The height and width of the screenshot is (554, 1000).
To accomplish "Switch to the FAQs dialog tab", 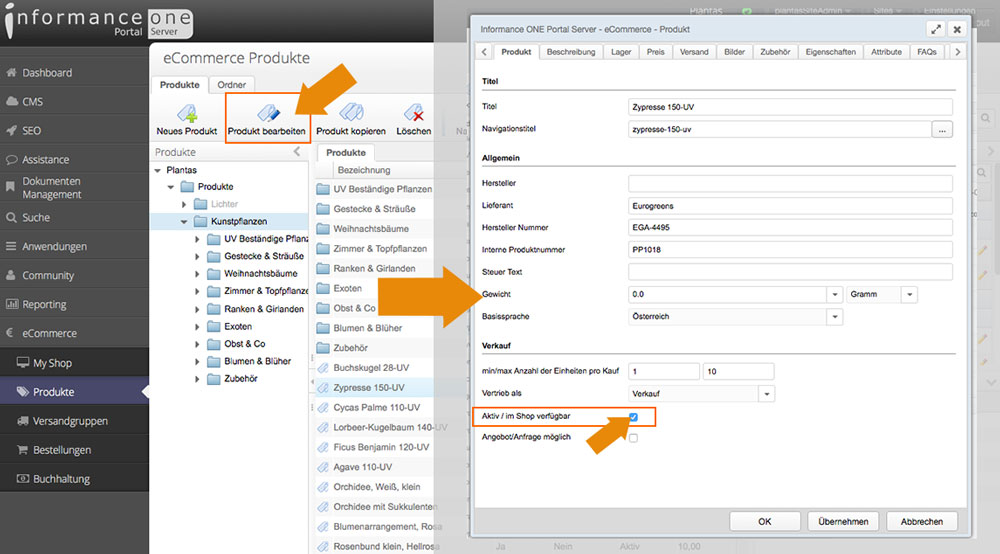I will [927, 52].
